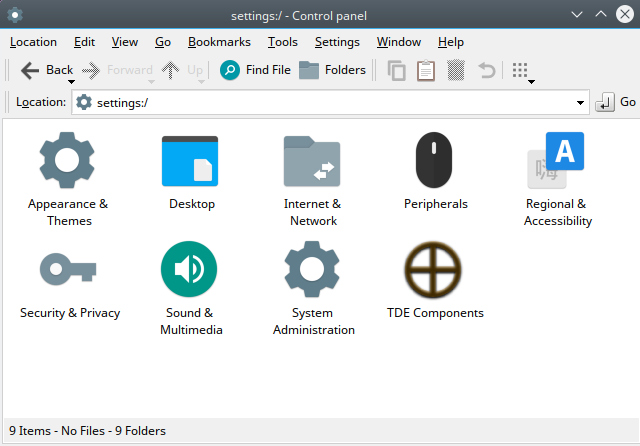
Task: Click inside the Location text field
Action: pyautogui.click(x=330, y=102)
